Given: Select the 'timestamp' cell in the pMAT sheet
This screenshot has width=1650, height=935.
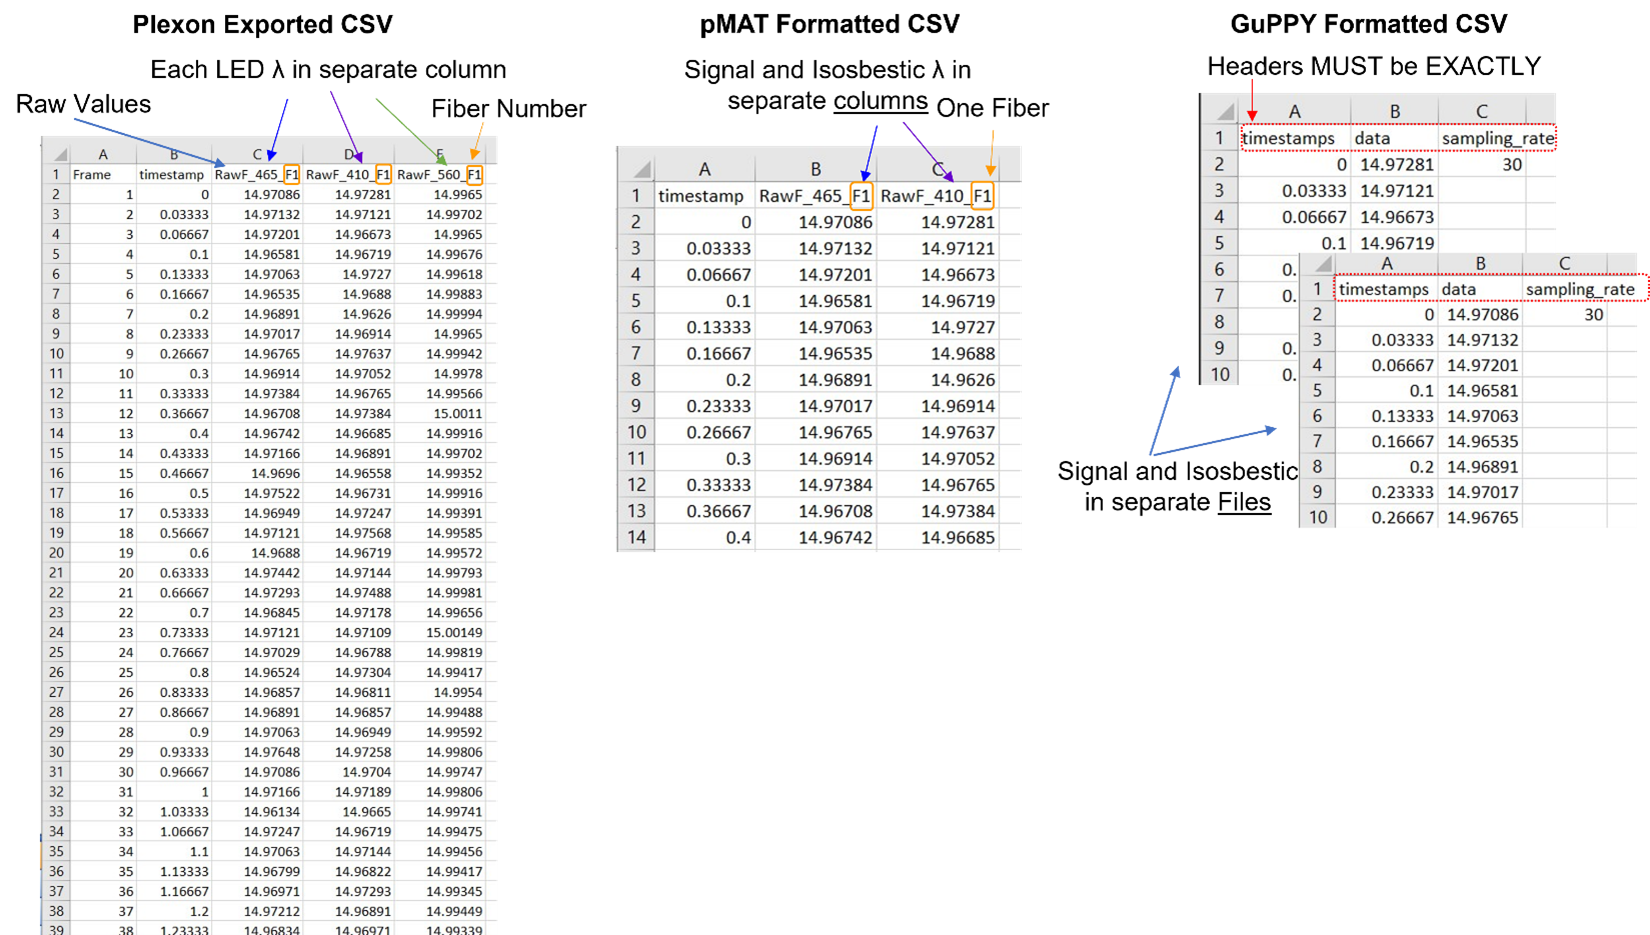Looking at the screenshot, I should tap(704, 196).
